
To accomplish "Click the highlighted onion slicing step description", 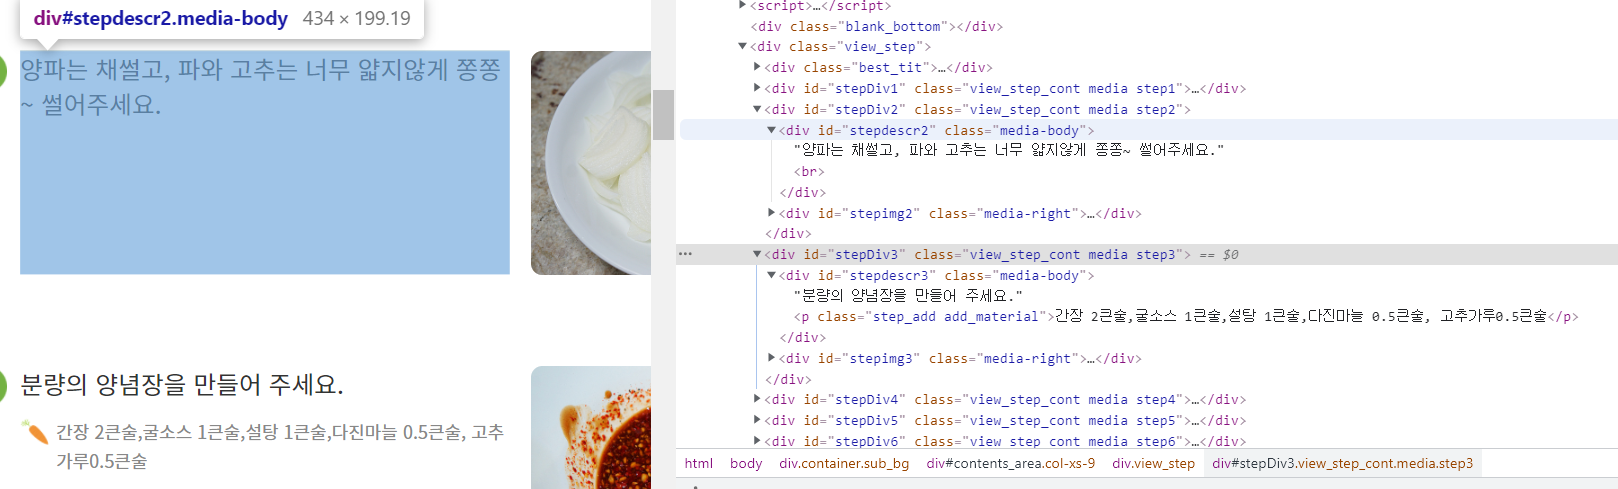I will coord(265,162).
